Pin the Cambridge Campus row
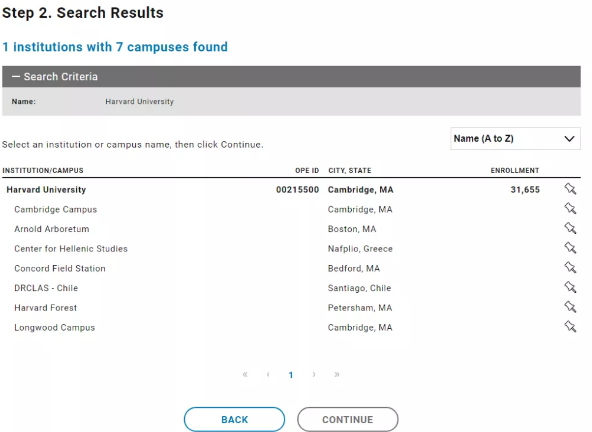Screen dimensions: 592x432 pos(570,208)
